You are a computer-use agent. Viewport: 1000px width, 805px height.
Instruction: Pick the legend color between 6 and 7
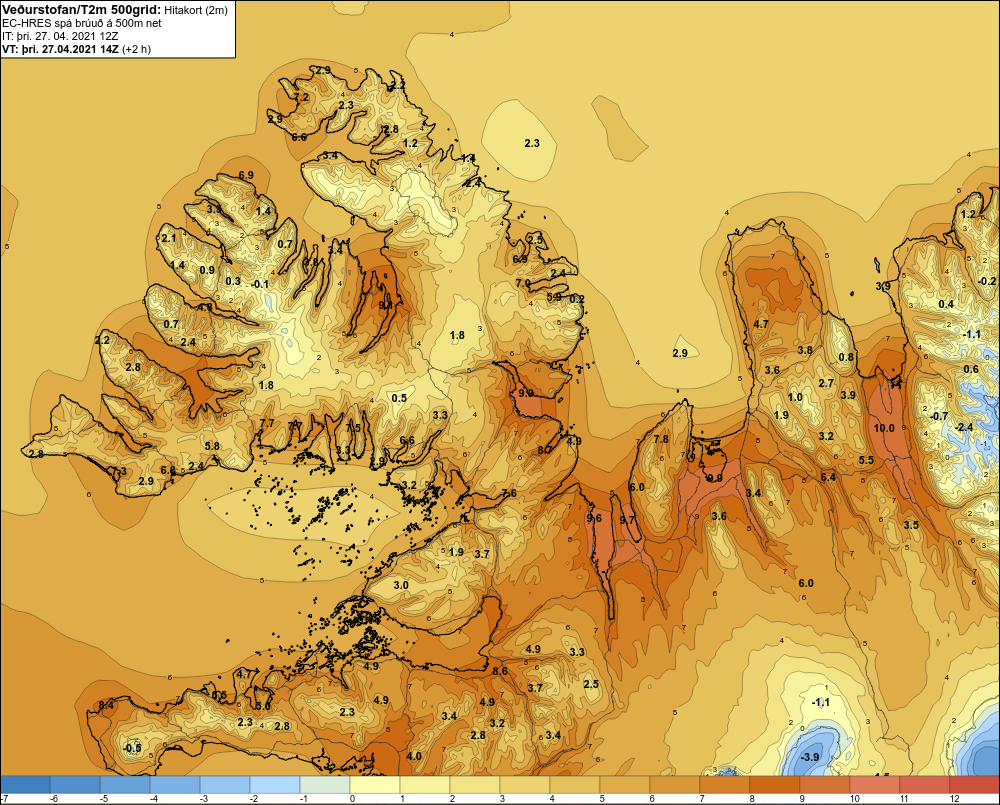coord(674,785)
